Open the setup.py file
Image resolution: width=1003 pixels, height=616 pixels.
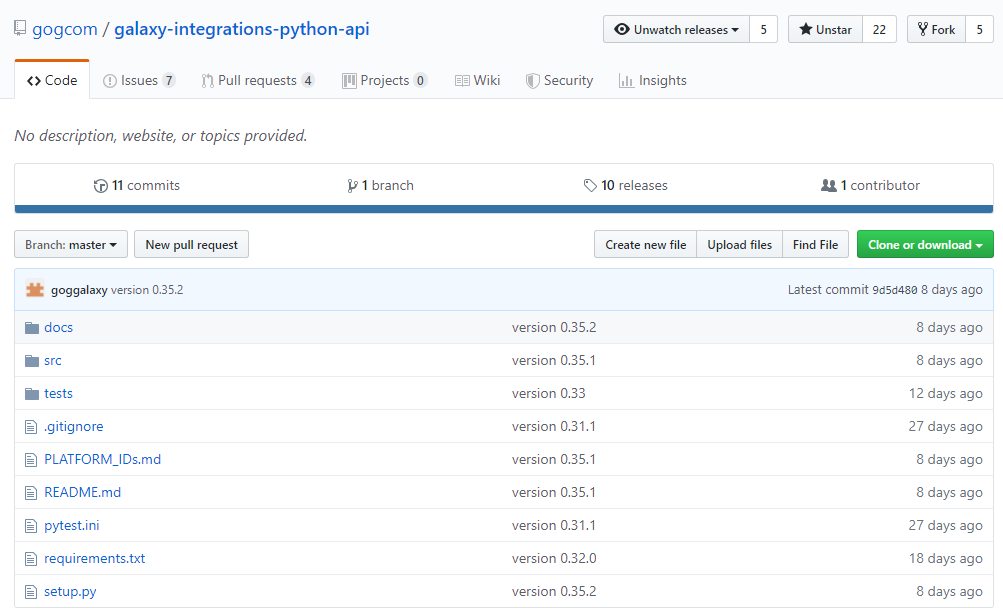click(x=70, y=592)
